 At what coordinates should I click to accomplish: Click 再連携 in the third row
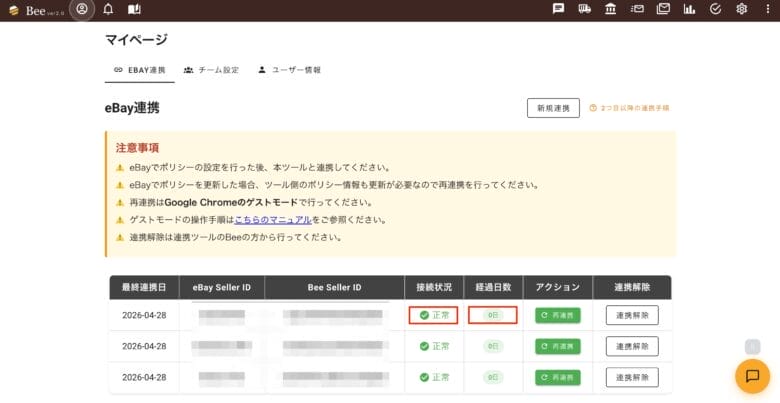[x=558, y=377]
